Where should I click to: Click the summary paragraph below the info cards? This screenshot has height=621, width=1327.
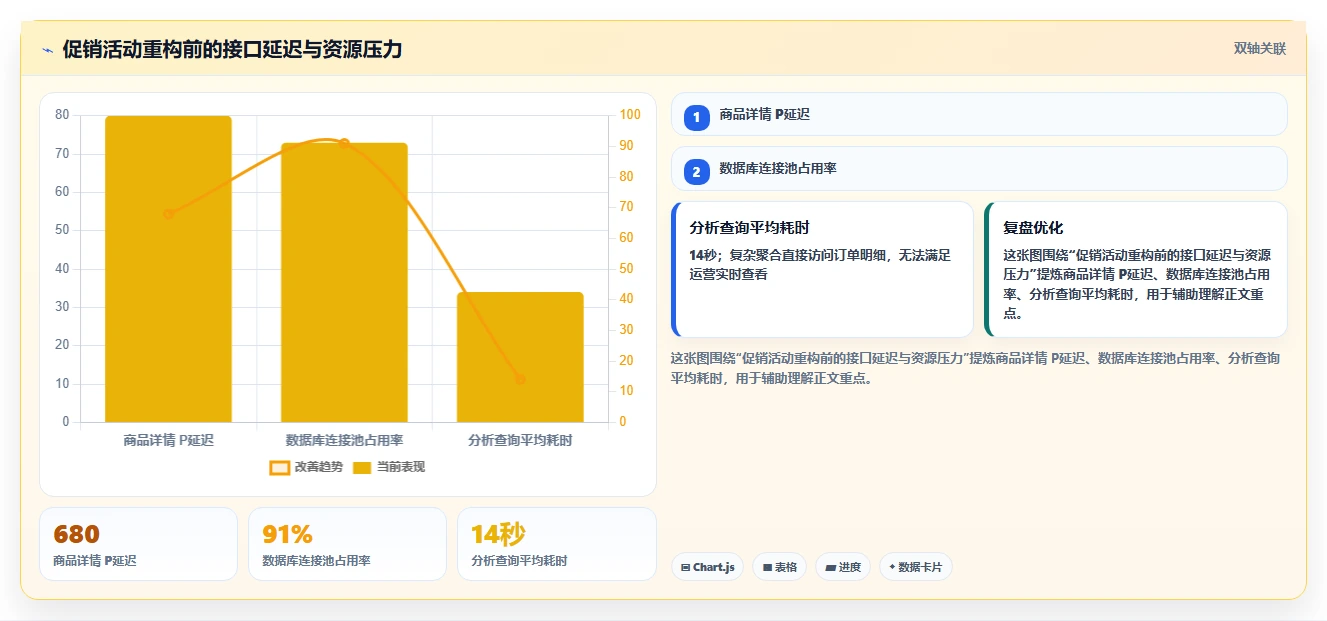click(x=975, y=368)
